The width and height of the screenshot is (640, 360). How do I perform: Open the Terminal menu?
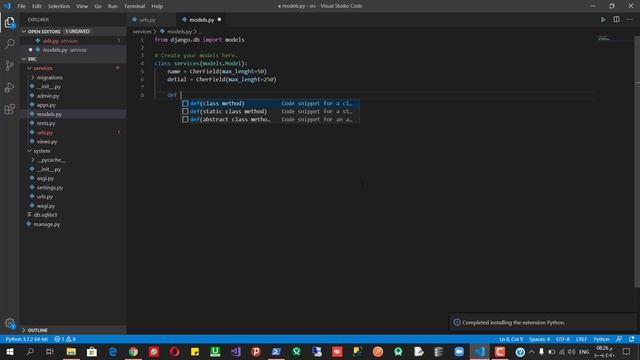click(x=134, y=6)
